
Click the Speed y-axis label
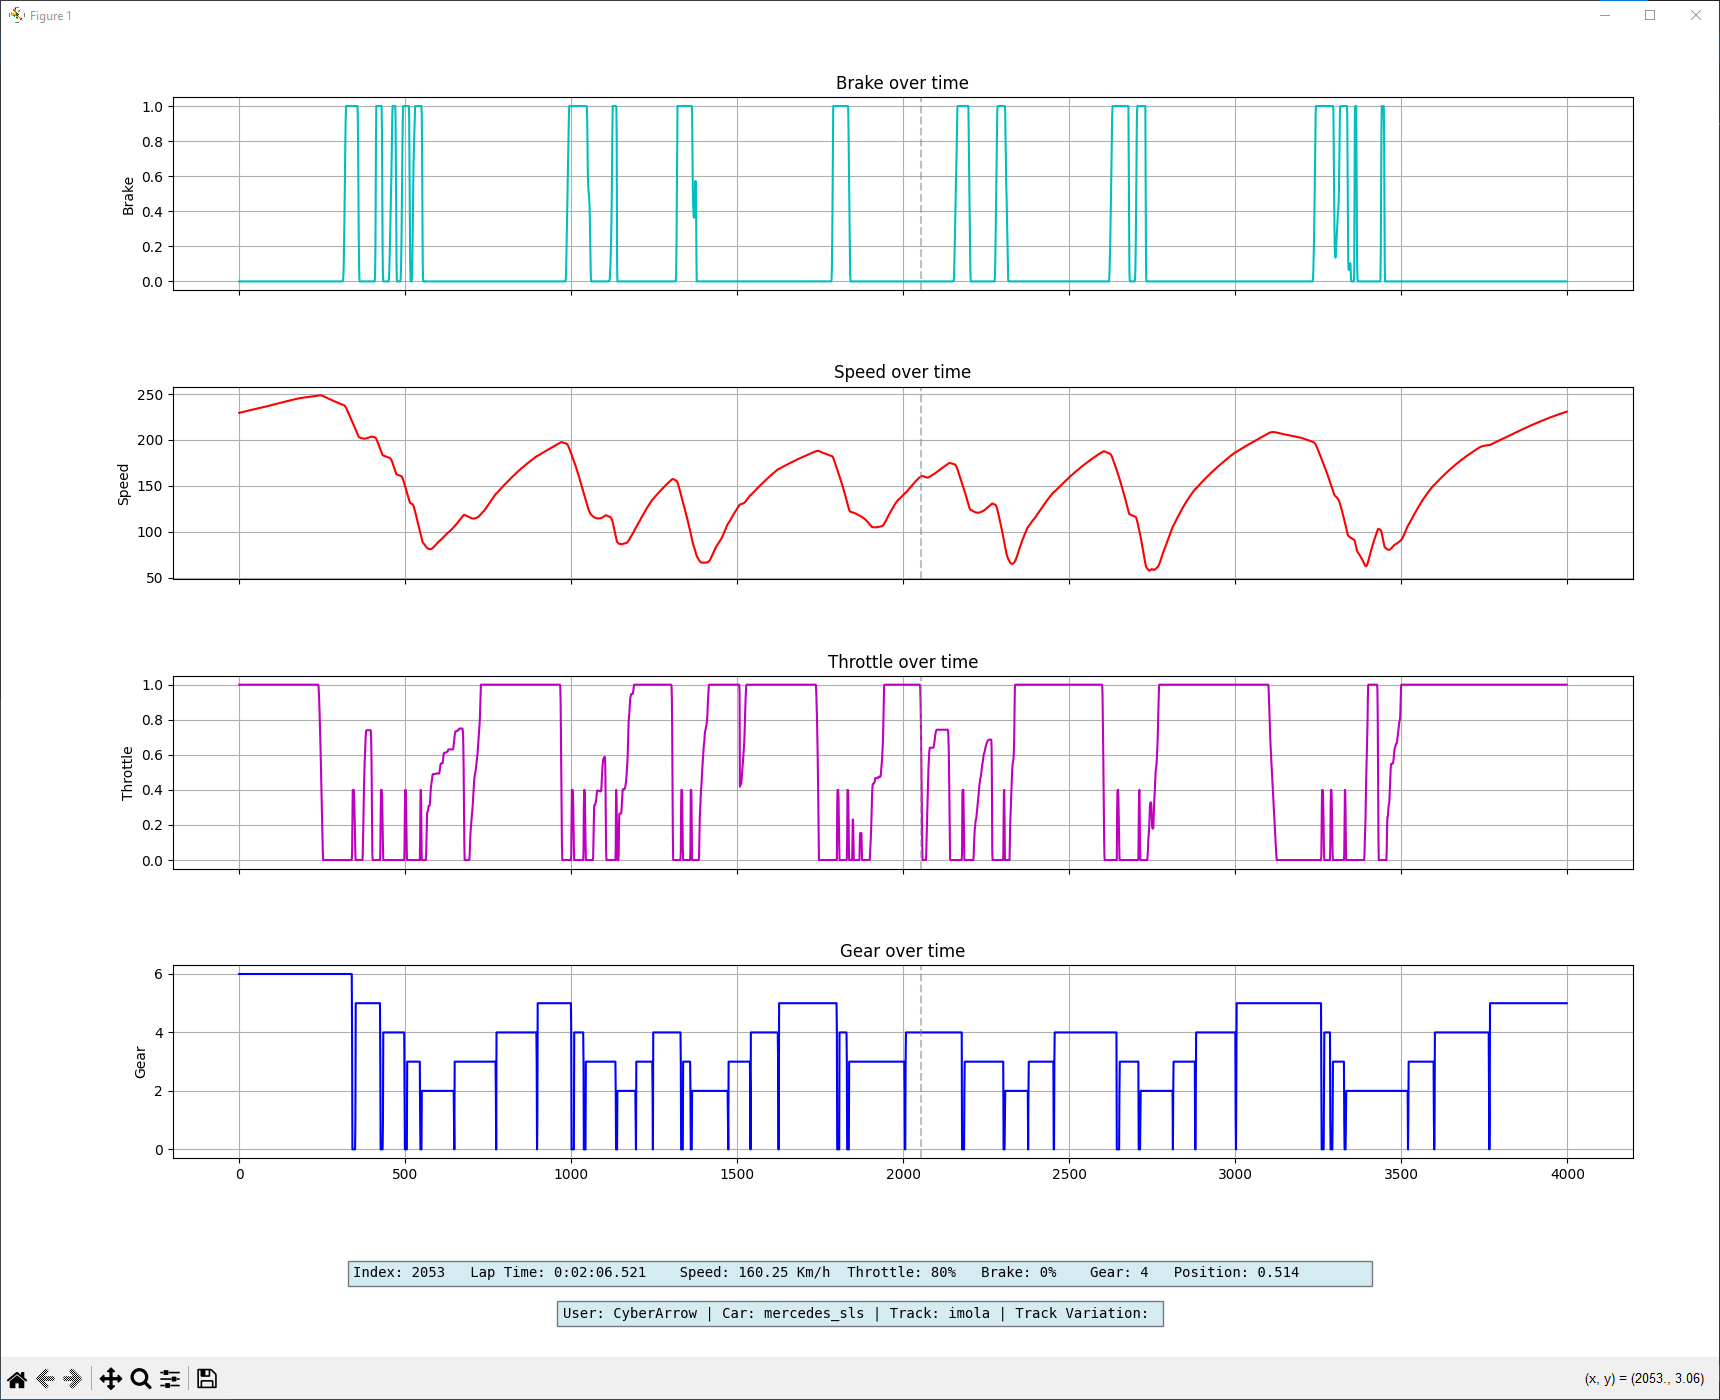tap(124, 484)
